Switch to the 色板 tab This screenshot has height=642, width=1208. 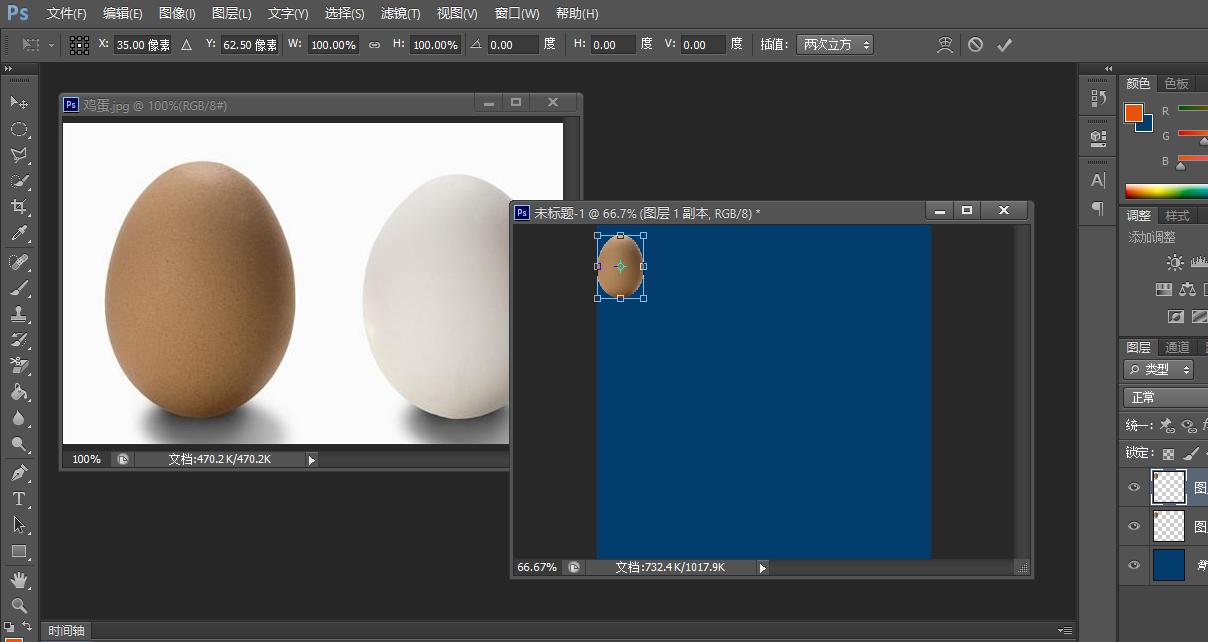pos(1177,84)
